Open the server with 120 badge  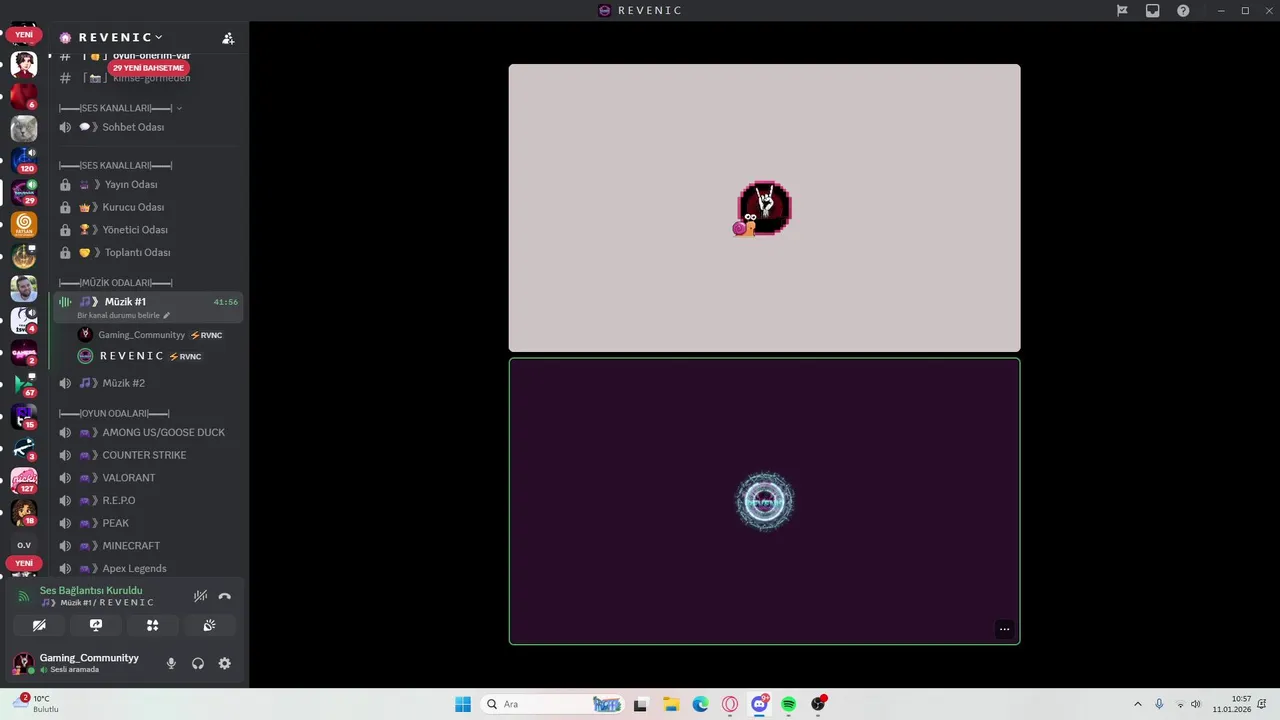(x=24, y=160)
